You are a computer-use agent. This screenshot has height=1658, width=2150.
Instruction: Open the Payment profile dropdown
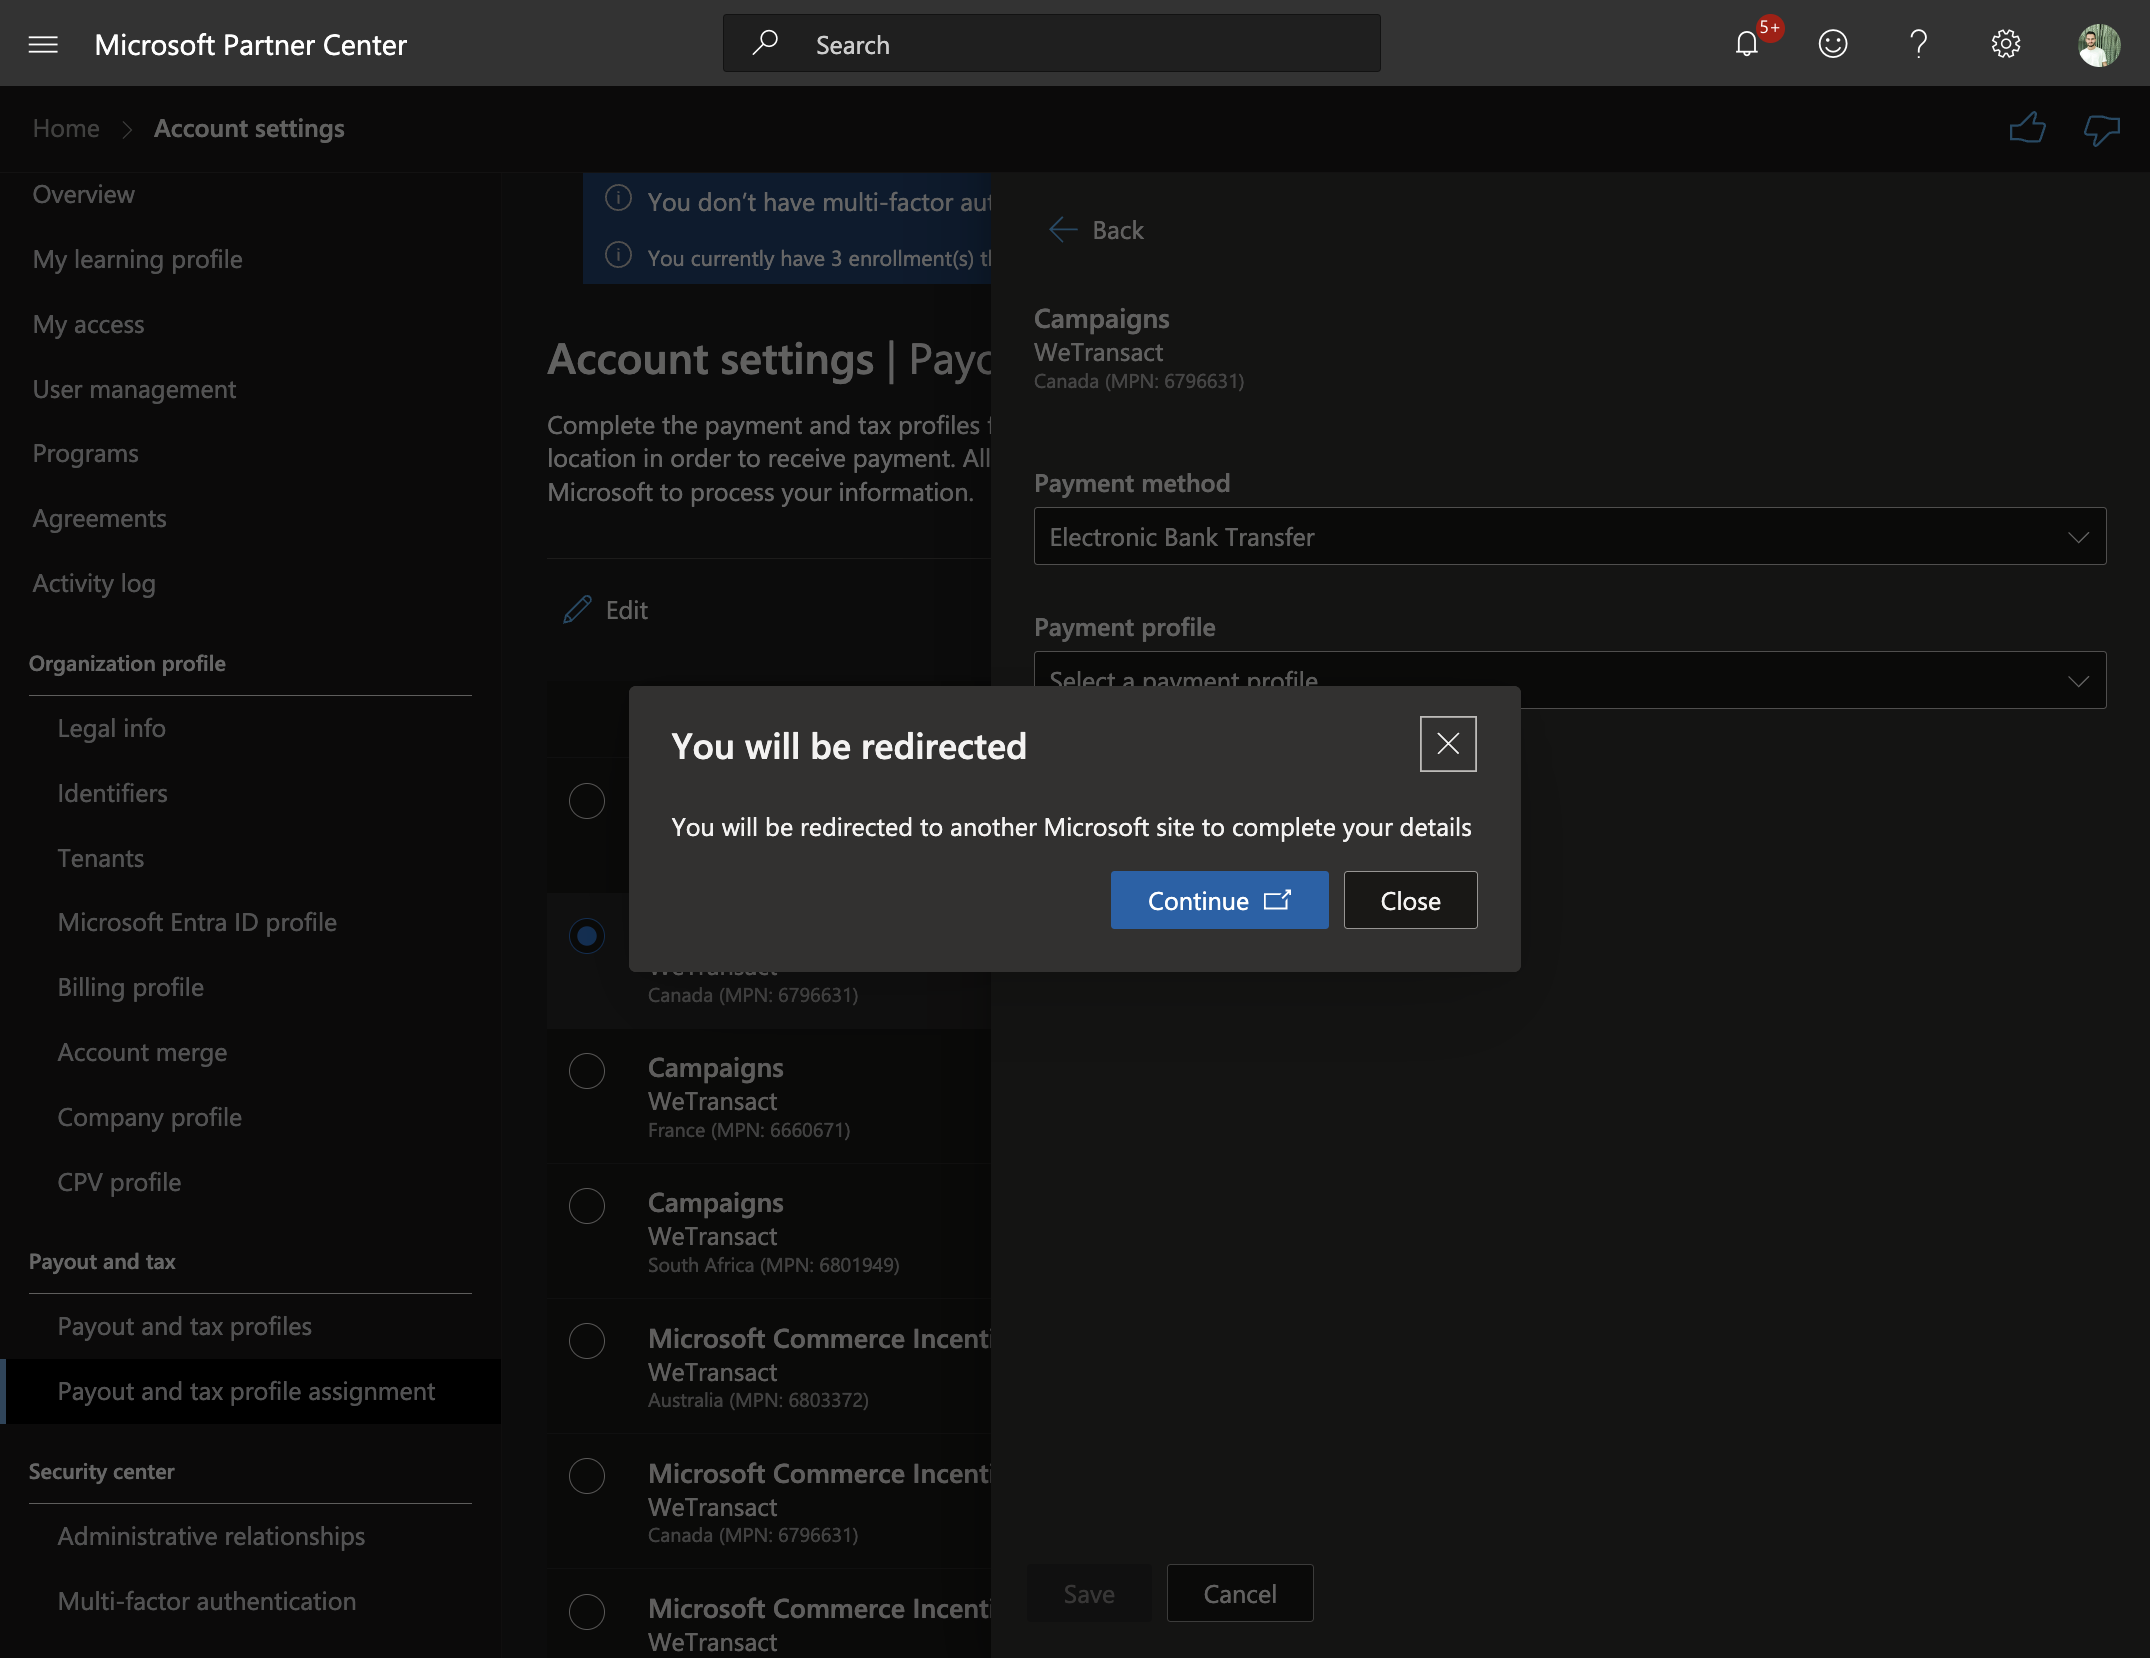point(1570,680)
